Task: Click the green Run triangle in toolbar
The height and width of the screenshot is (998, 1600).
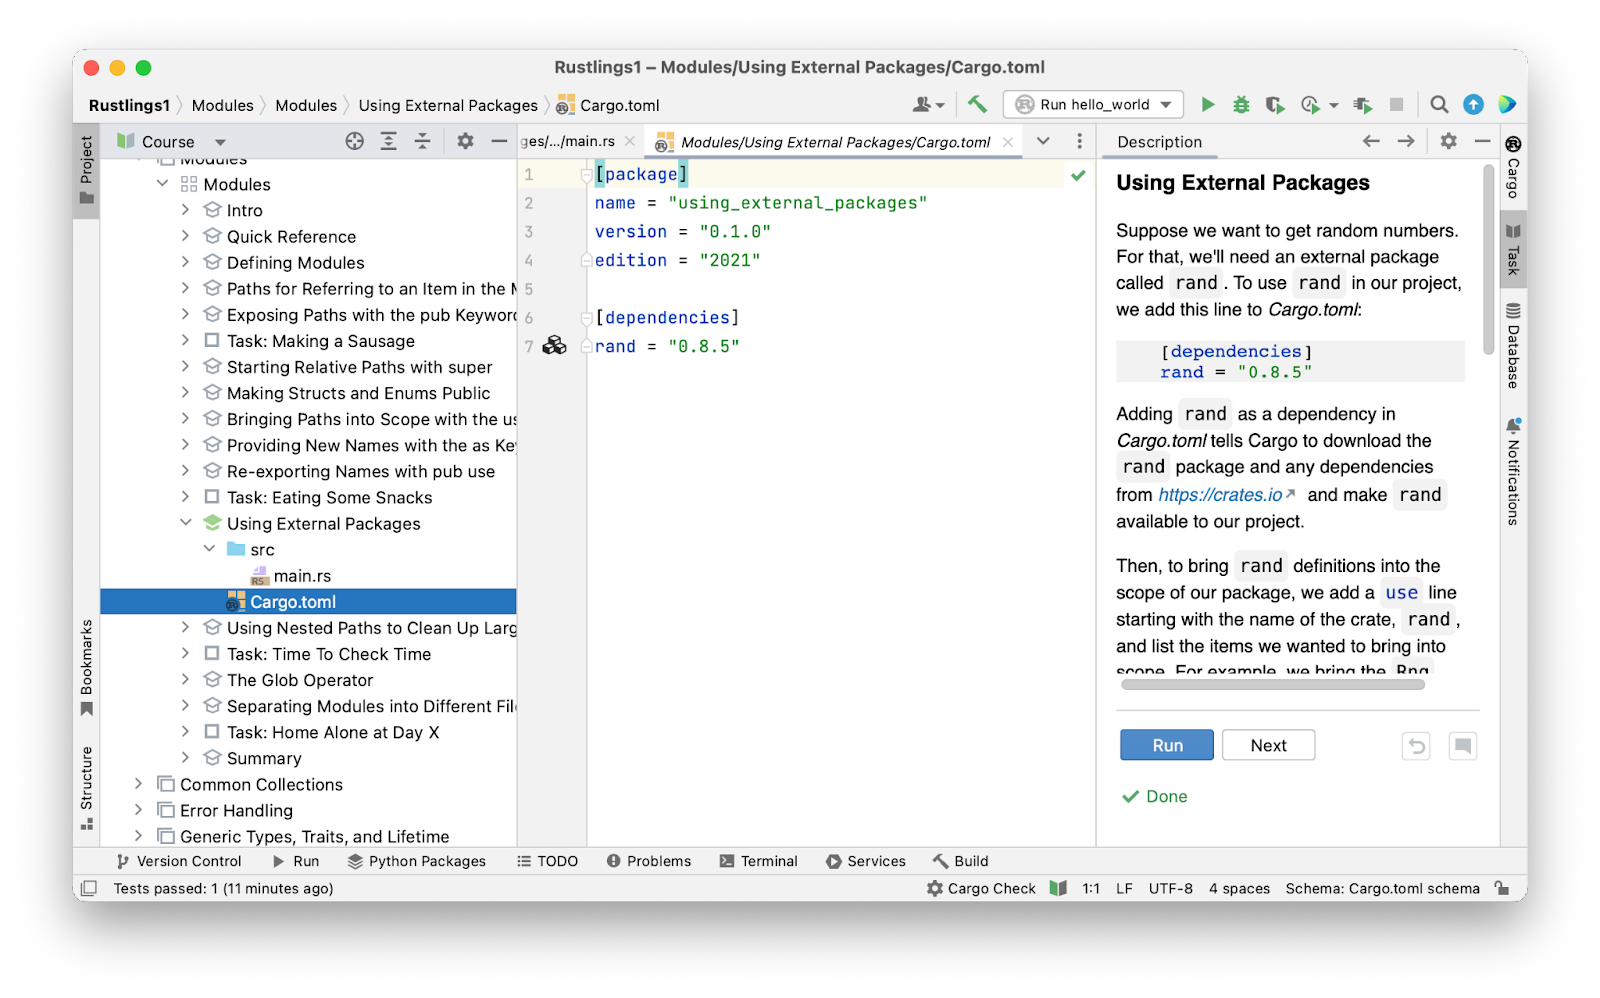Action: point(1208,105)
